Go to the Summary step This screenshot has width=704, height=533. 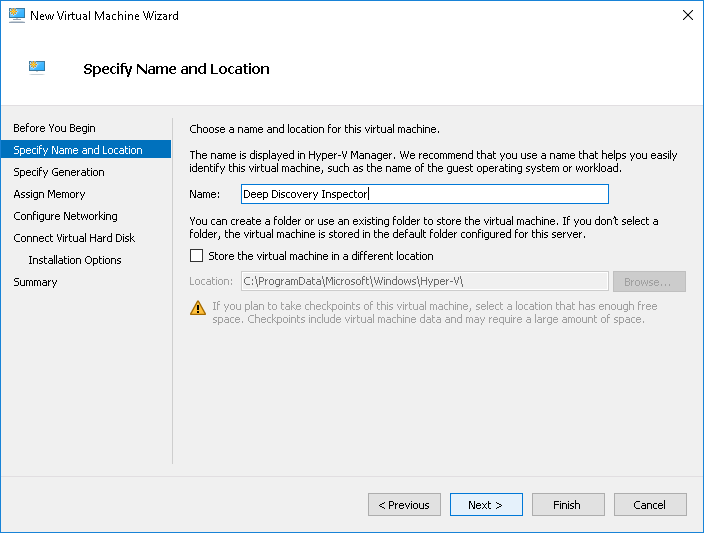(35, 282)
